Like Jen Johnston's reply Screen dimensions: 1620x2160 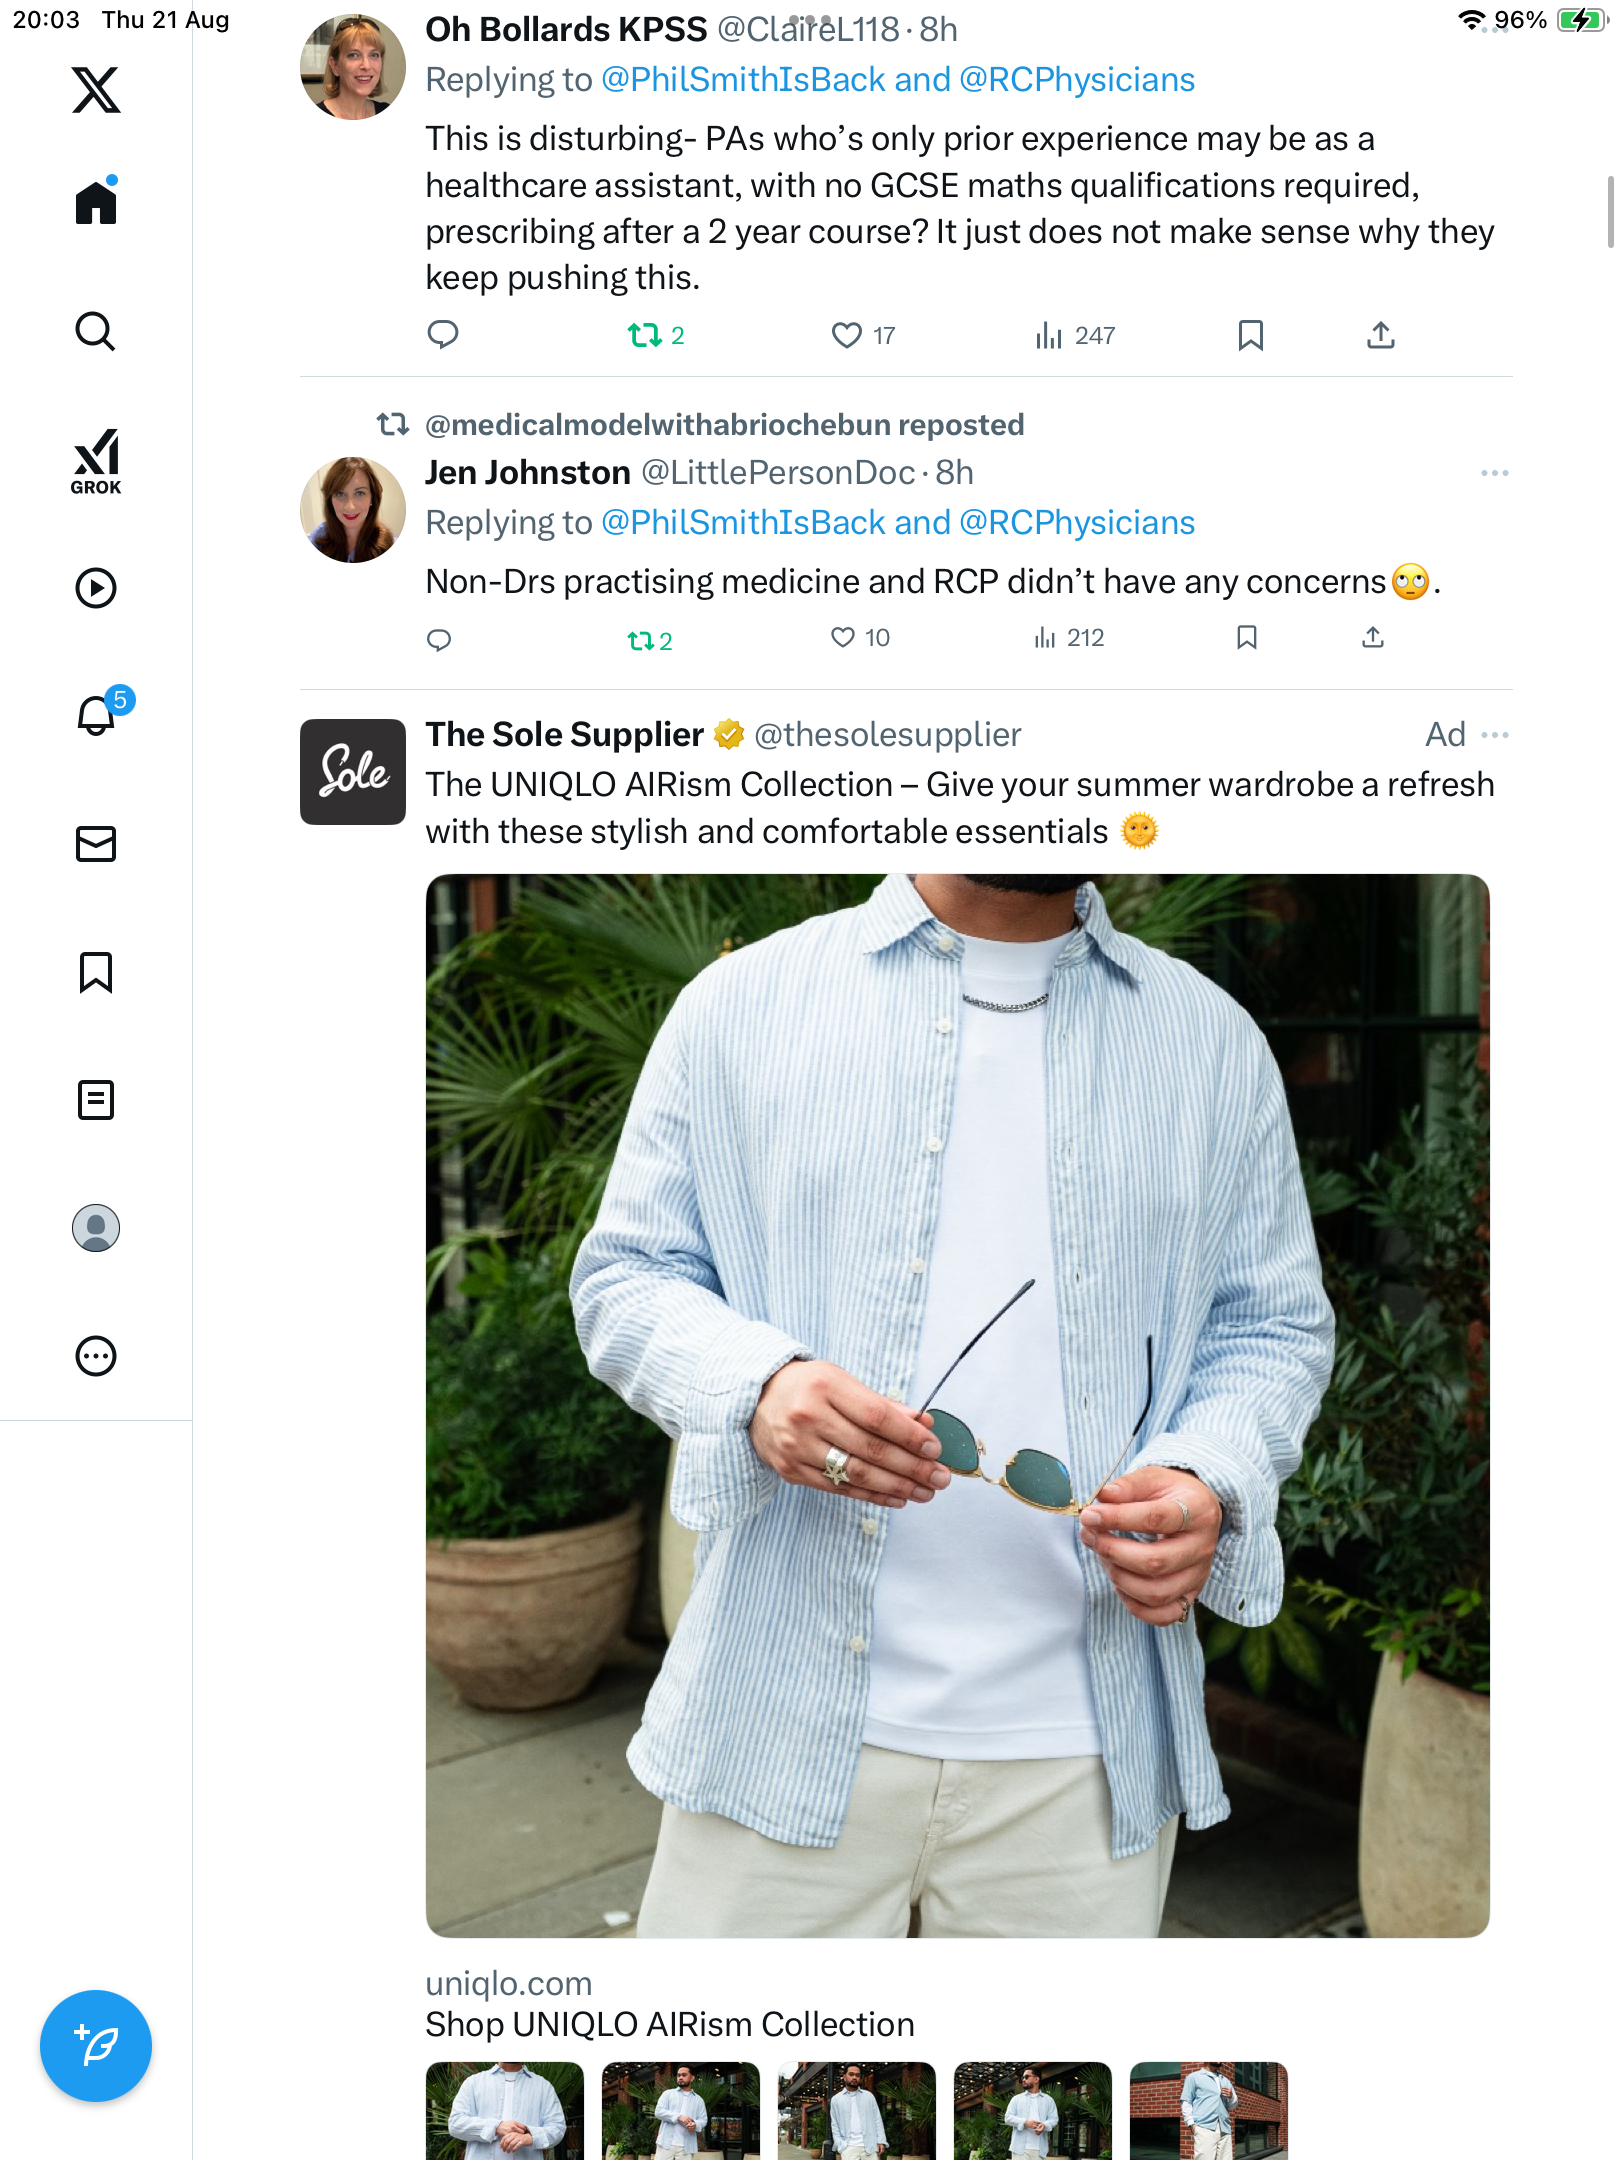tap(843, 638)
